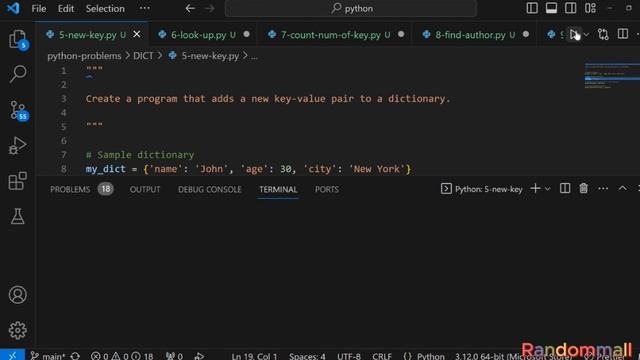
Task: Switch to 7-count-num-of-key.py tab
Action: pyautogui.click(x=335, y=35)
